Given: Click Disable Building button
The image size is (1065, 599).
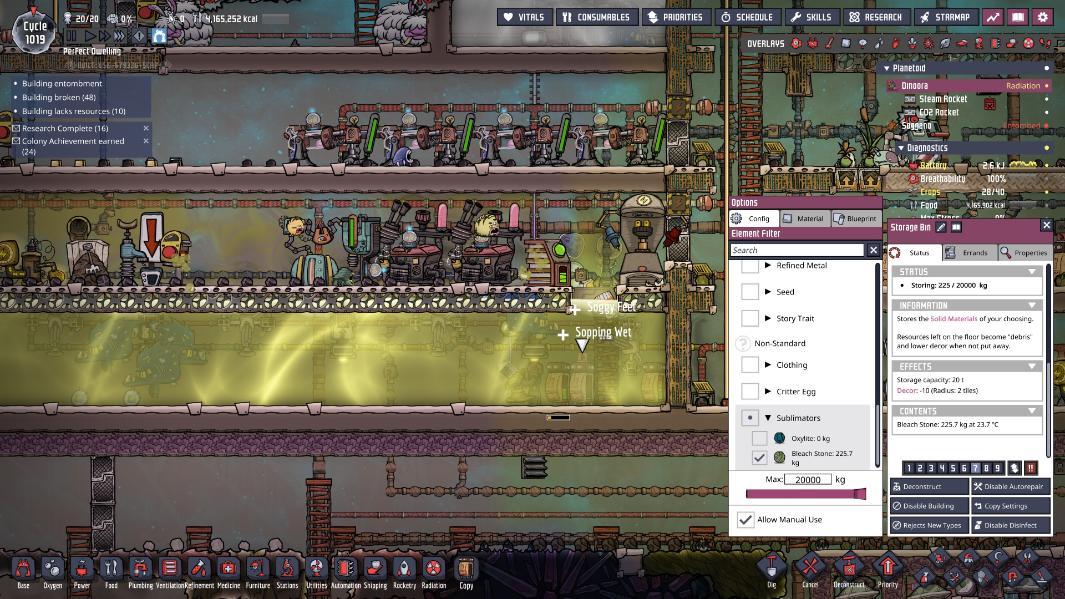Looking at the screenshot, I should [x=929, y=506].
